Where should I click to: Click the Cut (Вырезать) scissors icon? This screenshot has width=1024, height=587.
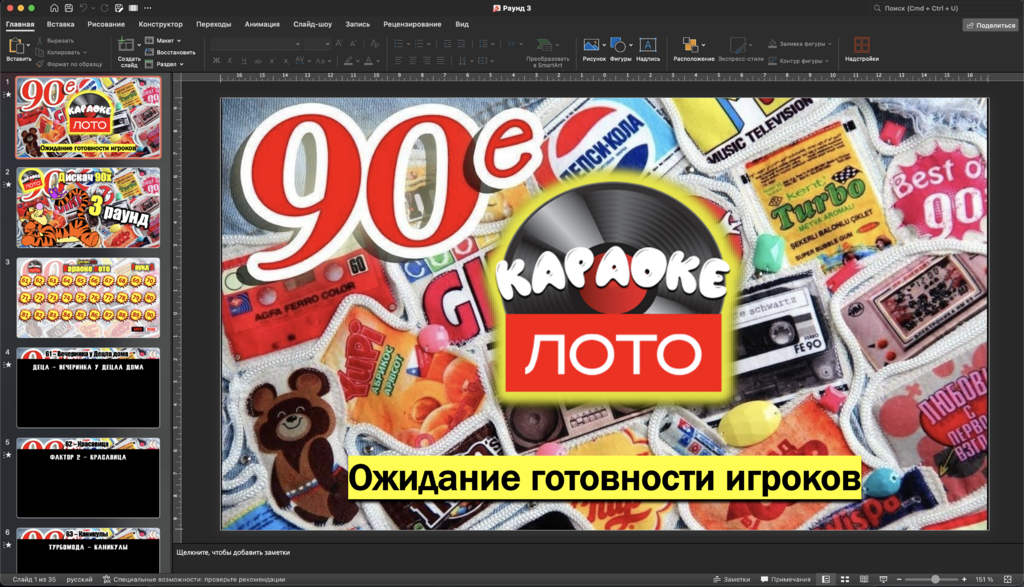[x=40, y=40]
